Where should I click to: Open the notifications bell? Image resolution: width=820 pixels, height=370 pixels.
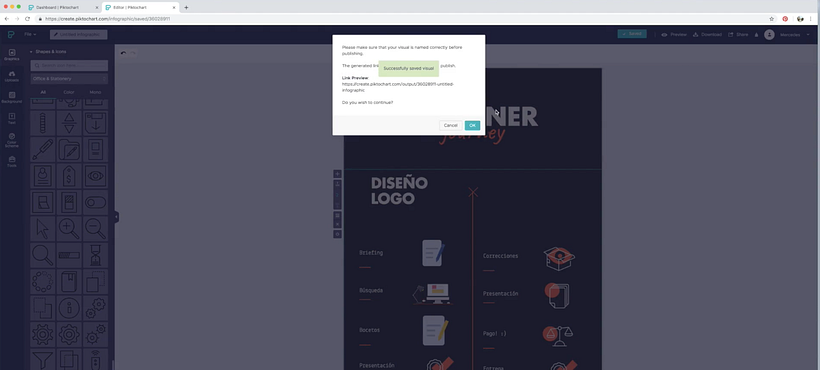coord(756,35)
